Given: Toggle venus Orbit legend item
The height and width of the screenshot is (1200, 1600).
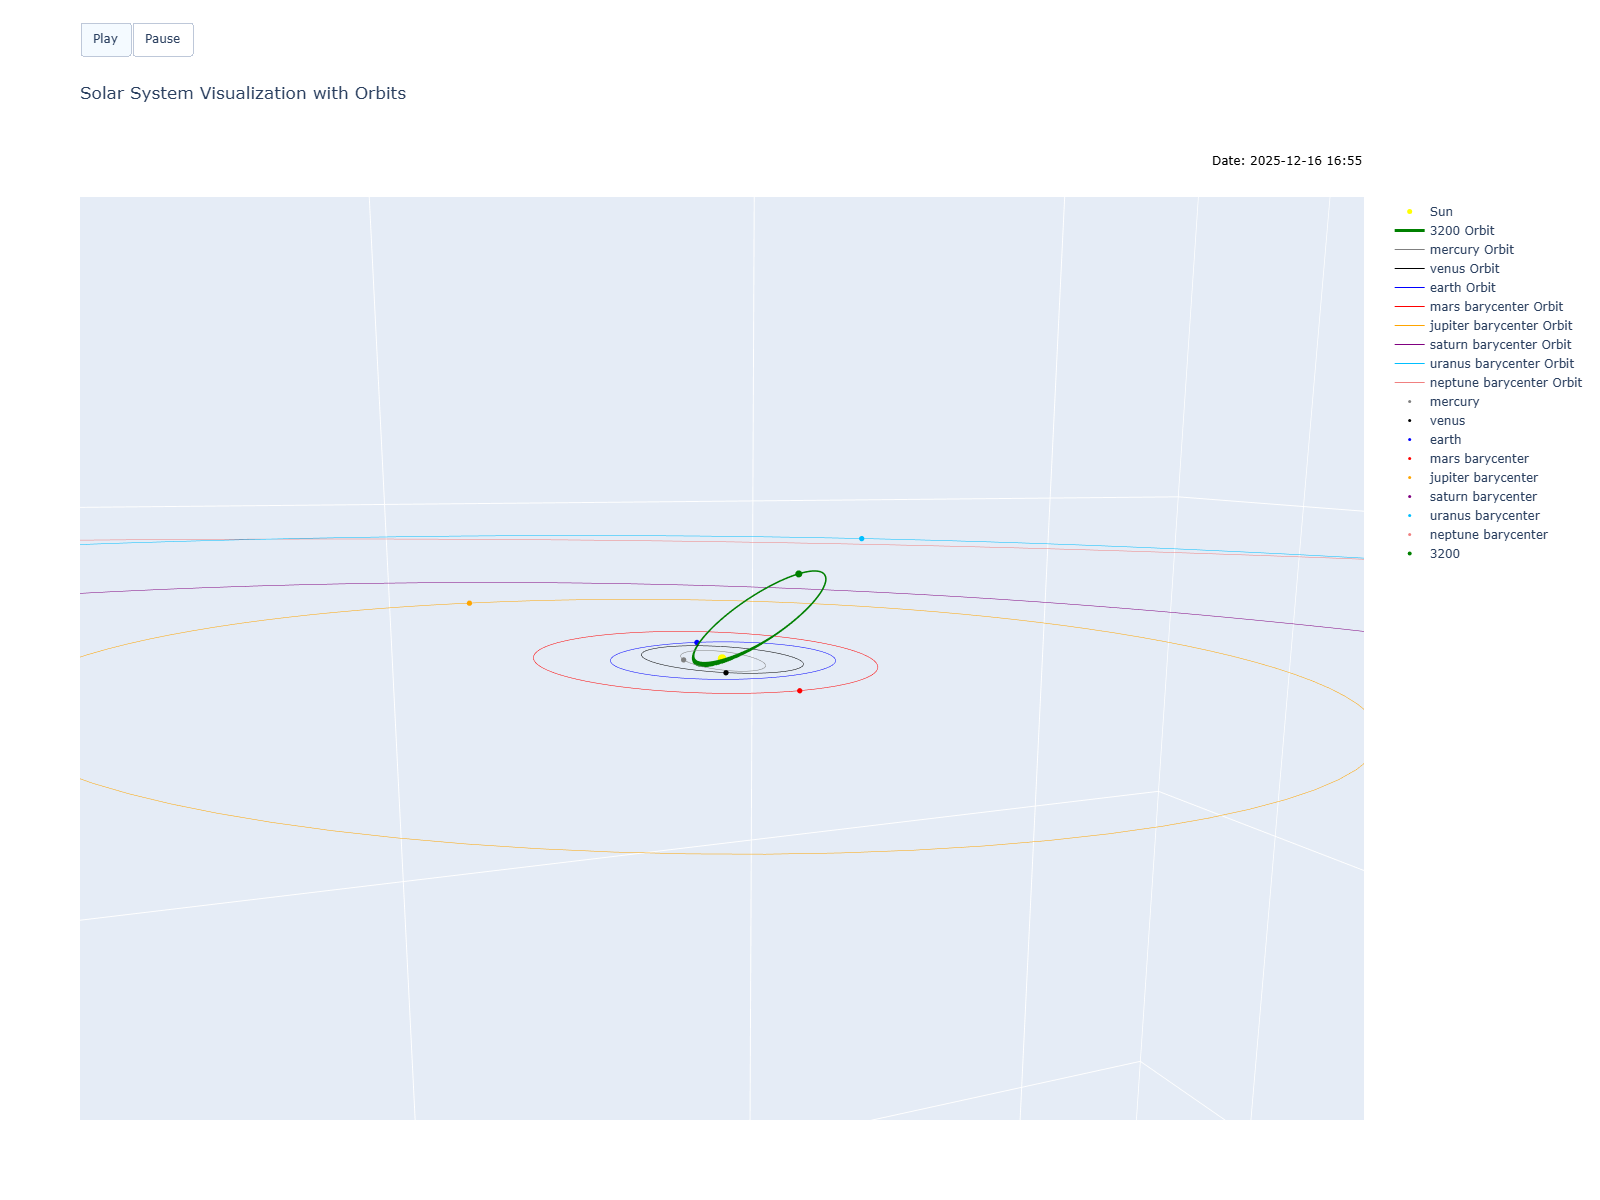Looking at the screenshot, I should [x=1464, y=269].
